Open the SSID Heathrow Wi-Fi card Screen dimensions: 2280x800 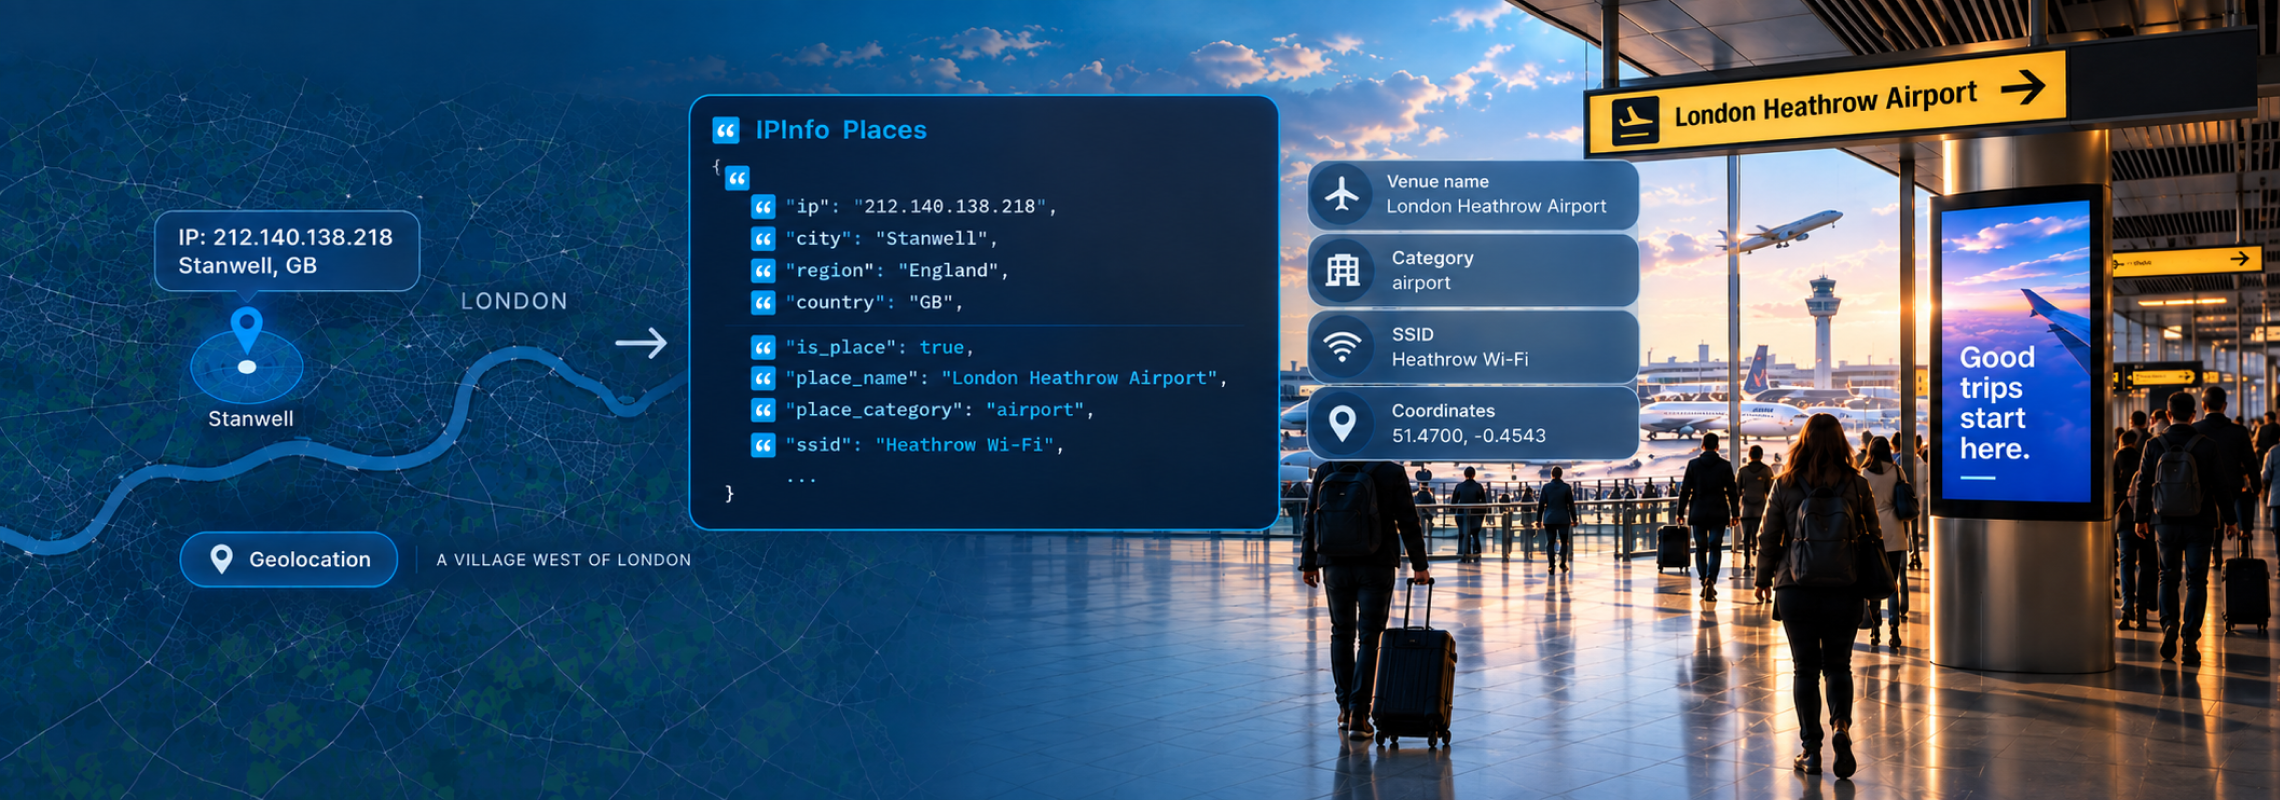coord(1473,347)
